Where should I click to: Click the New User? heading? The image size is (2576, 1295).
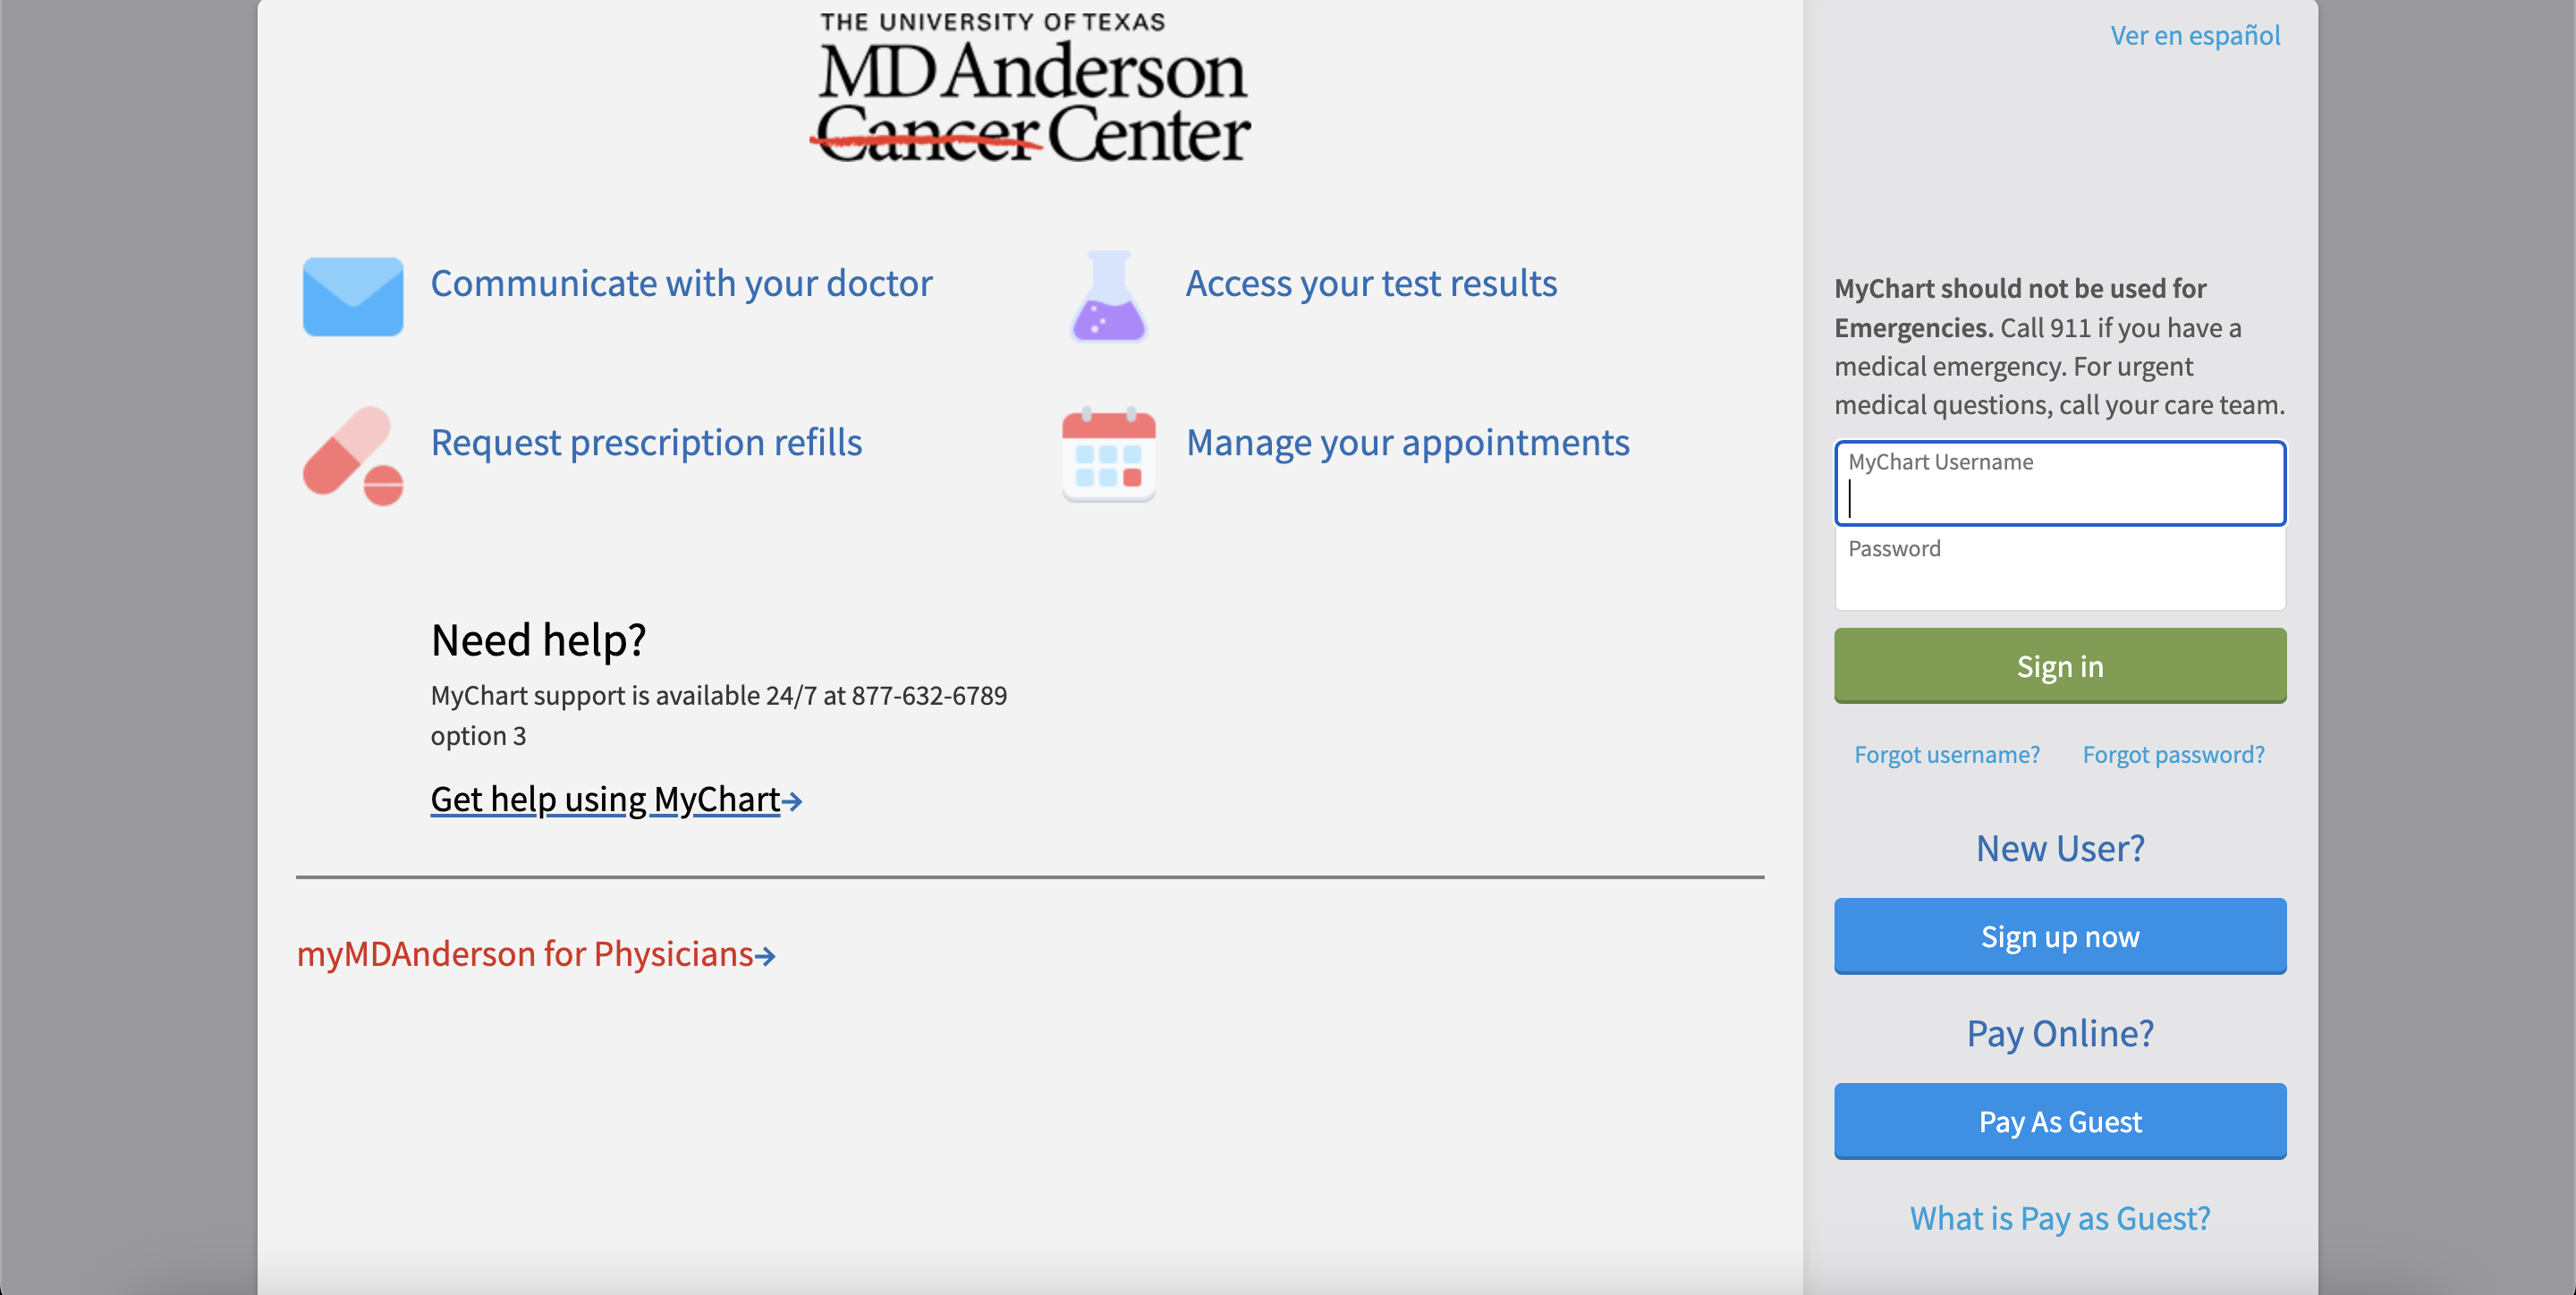(x=2060, y=849)
